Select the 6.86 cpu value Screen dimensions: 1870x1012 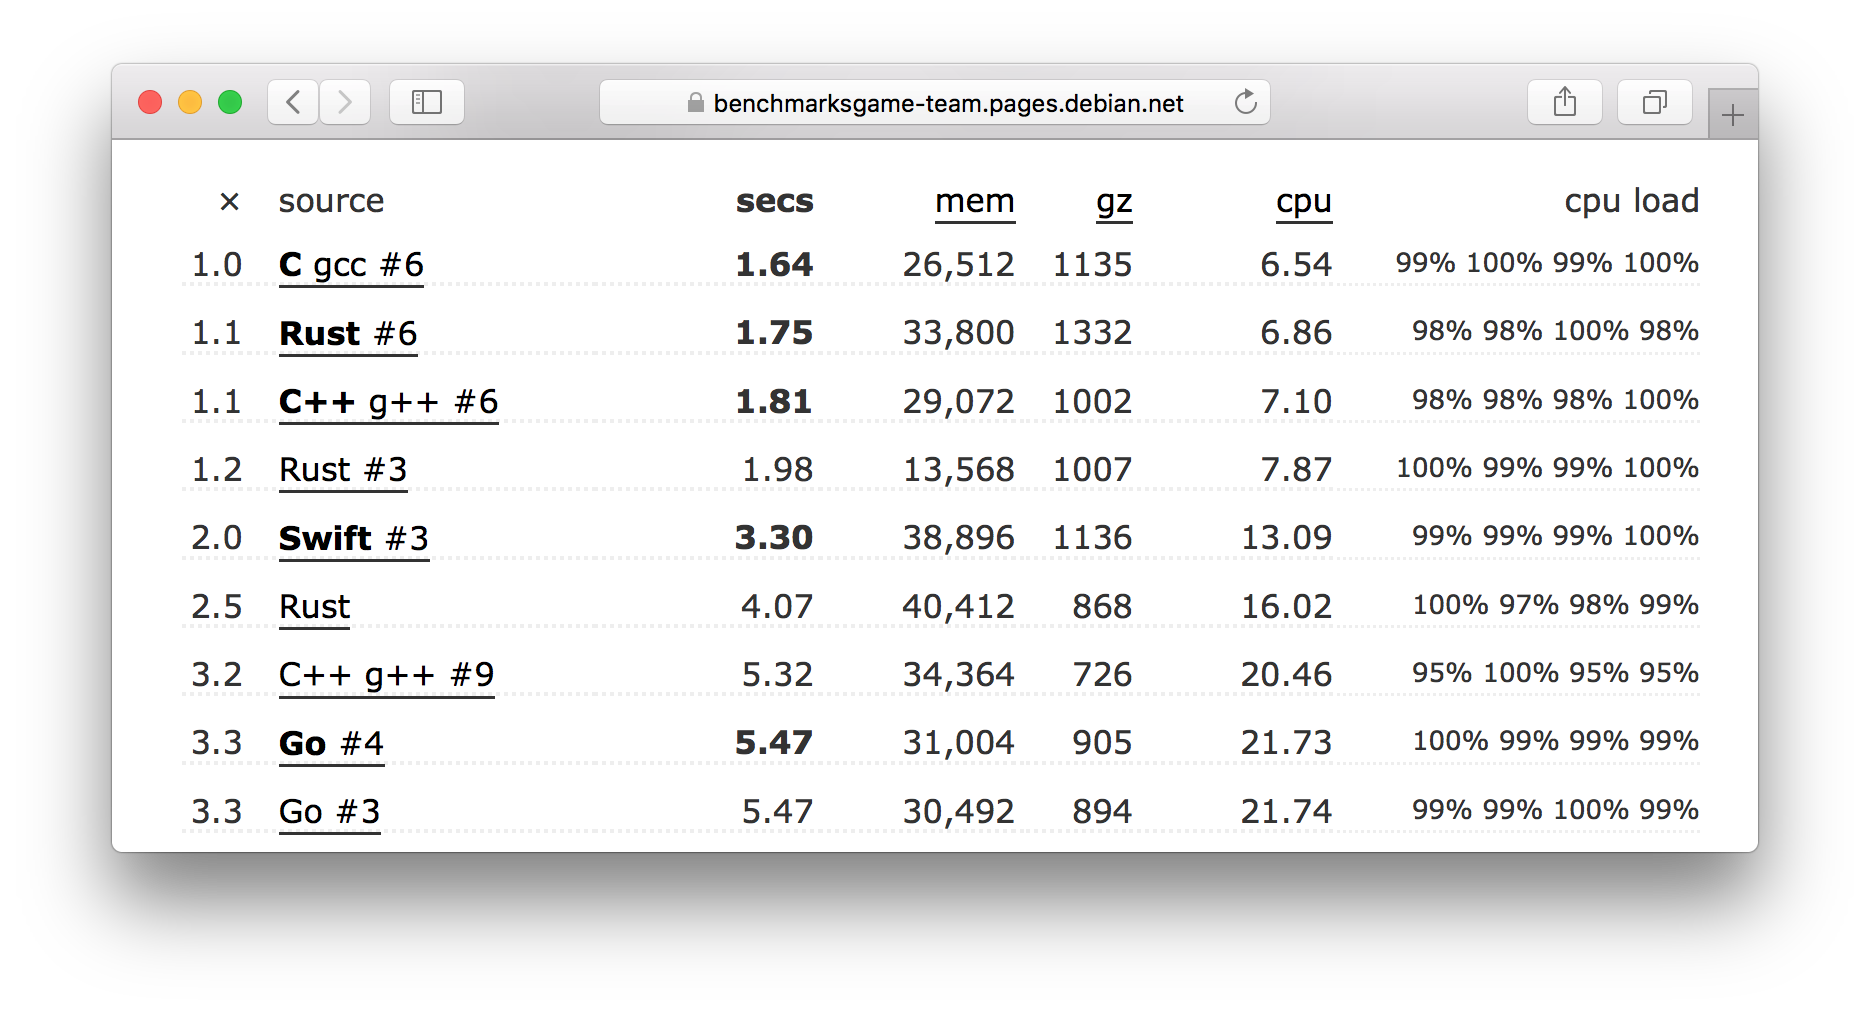click(1296, 333)
